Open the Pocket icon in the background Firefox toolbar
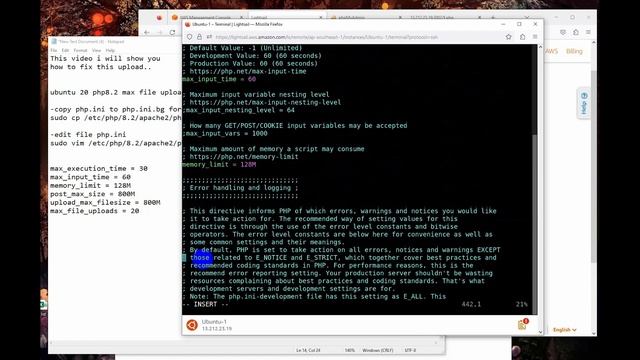640x360 pixels. point(563,32)
